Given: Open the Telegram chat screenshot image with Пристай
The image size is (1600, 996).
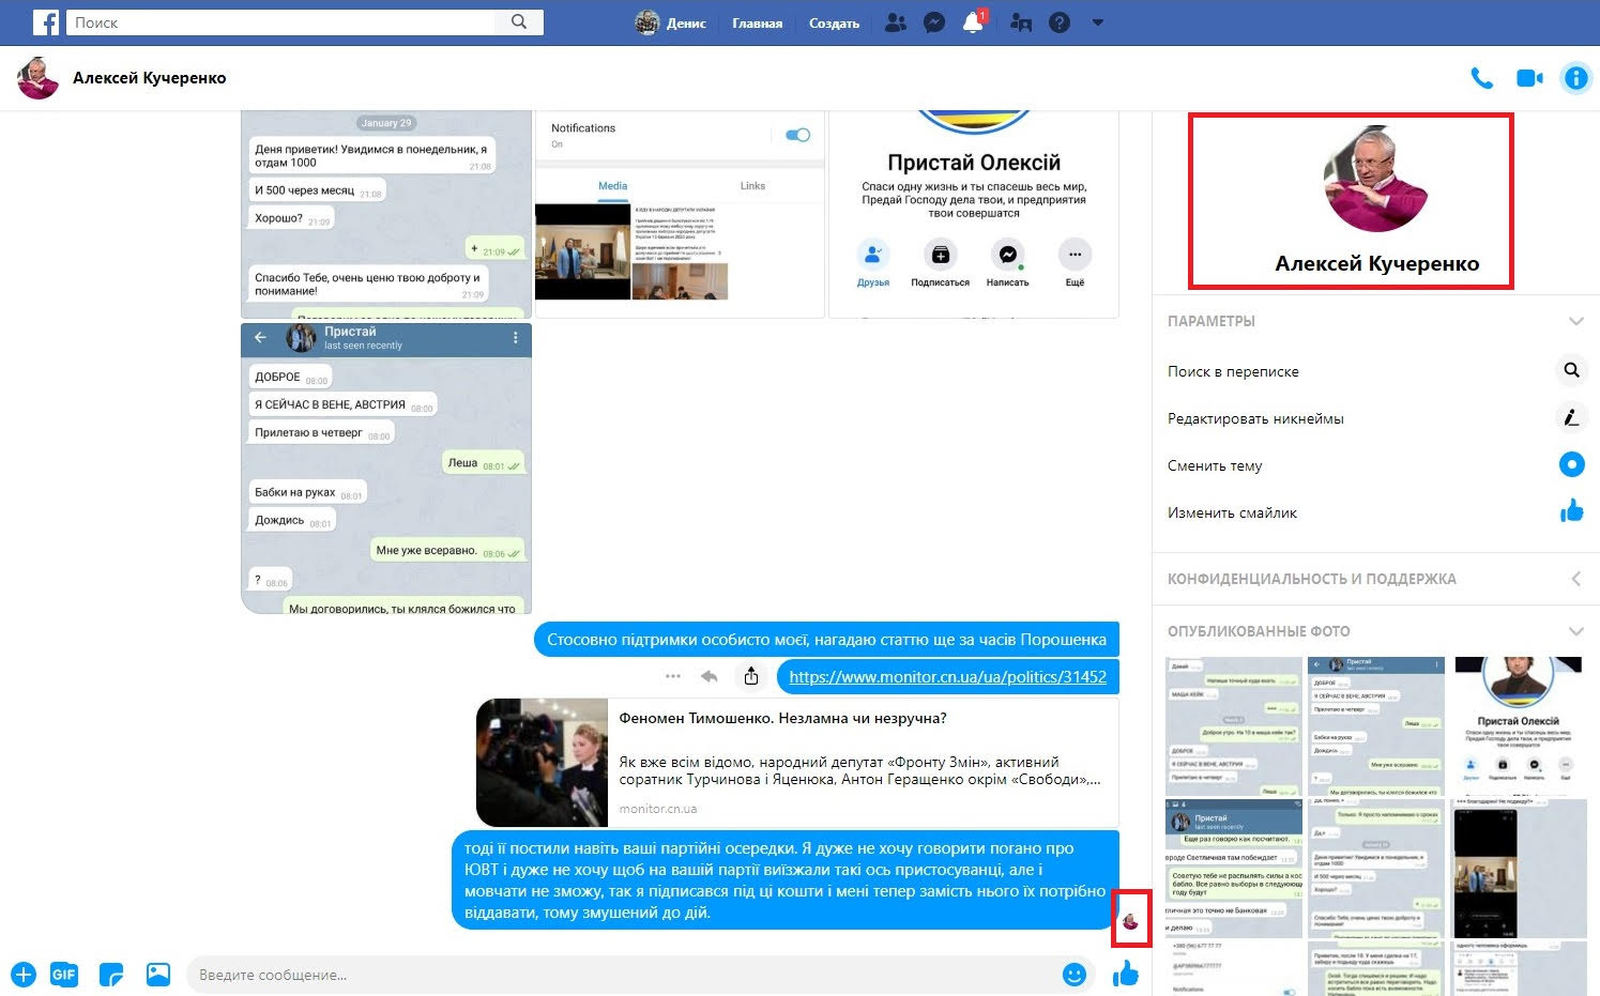Looking at the screenshot, I should tap(386, 468).
